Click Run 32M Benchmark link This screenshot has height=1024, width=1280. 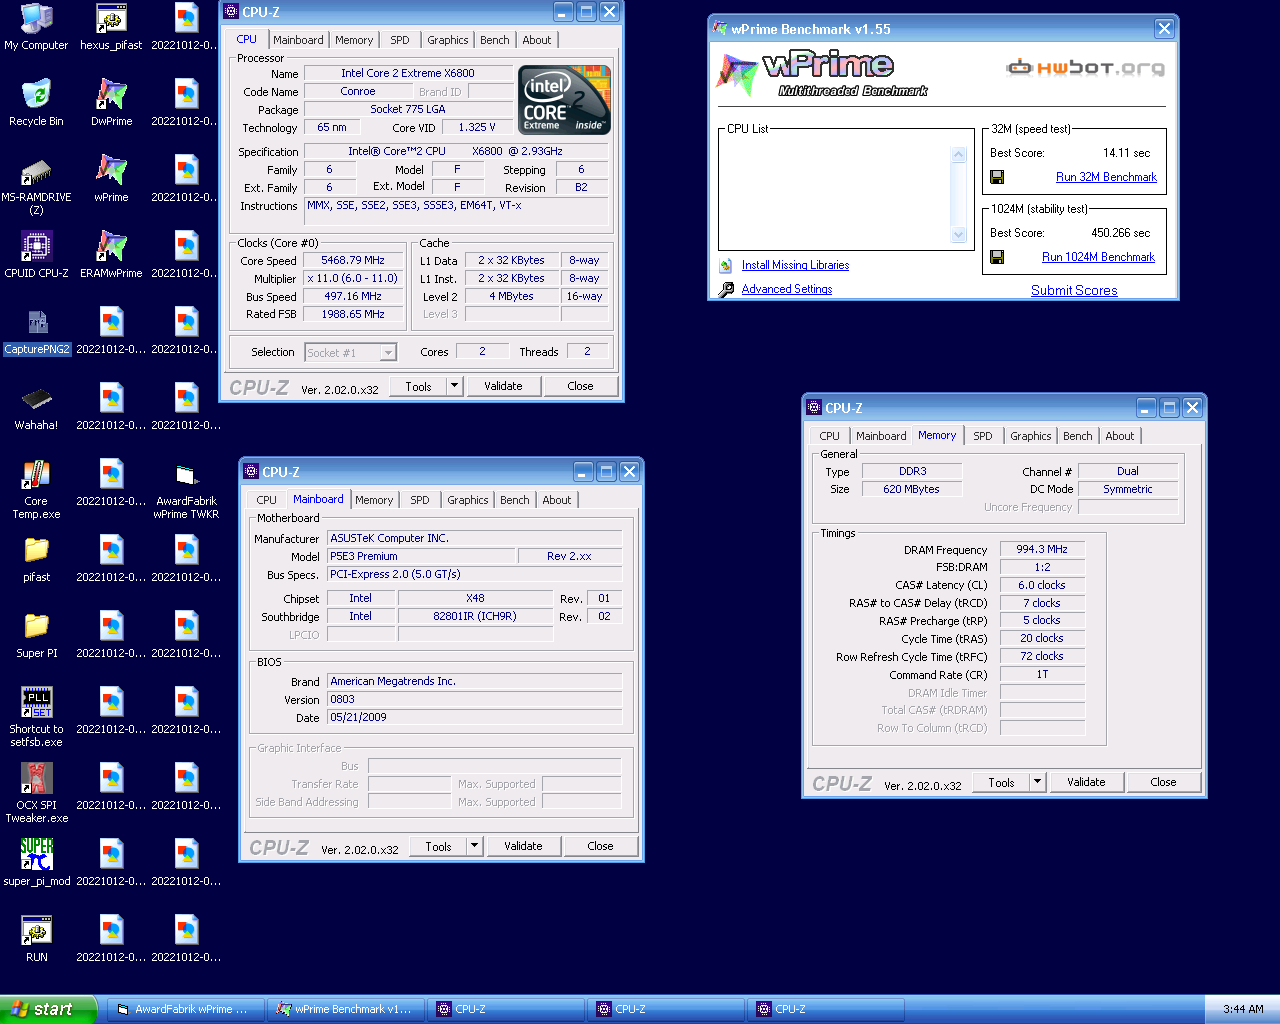(x=1106, y=177)
